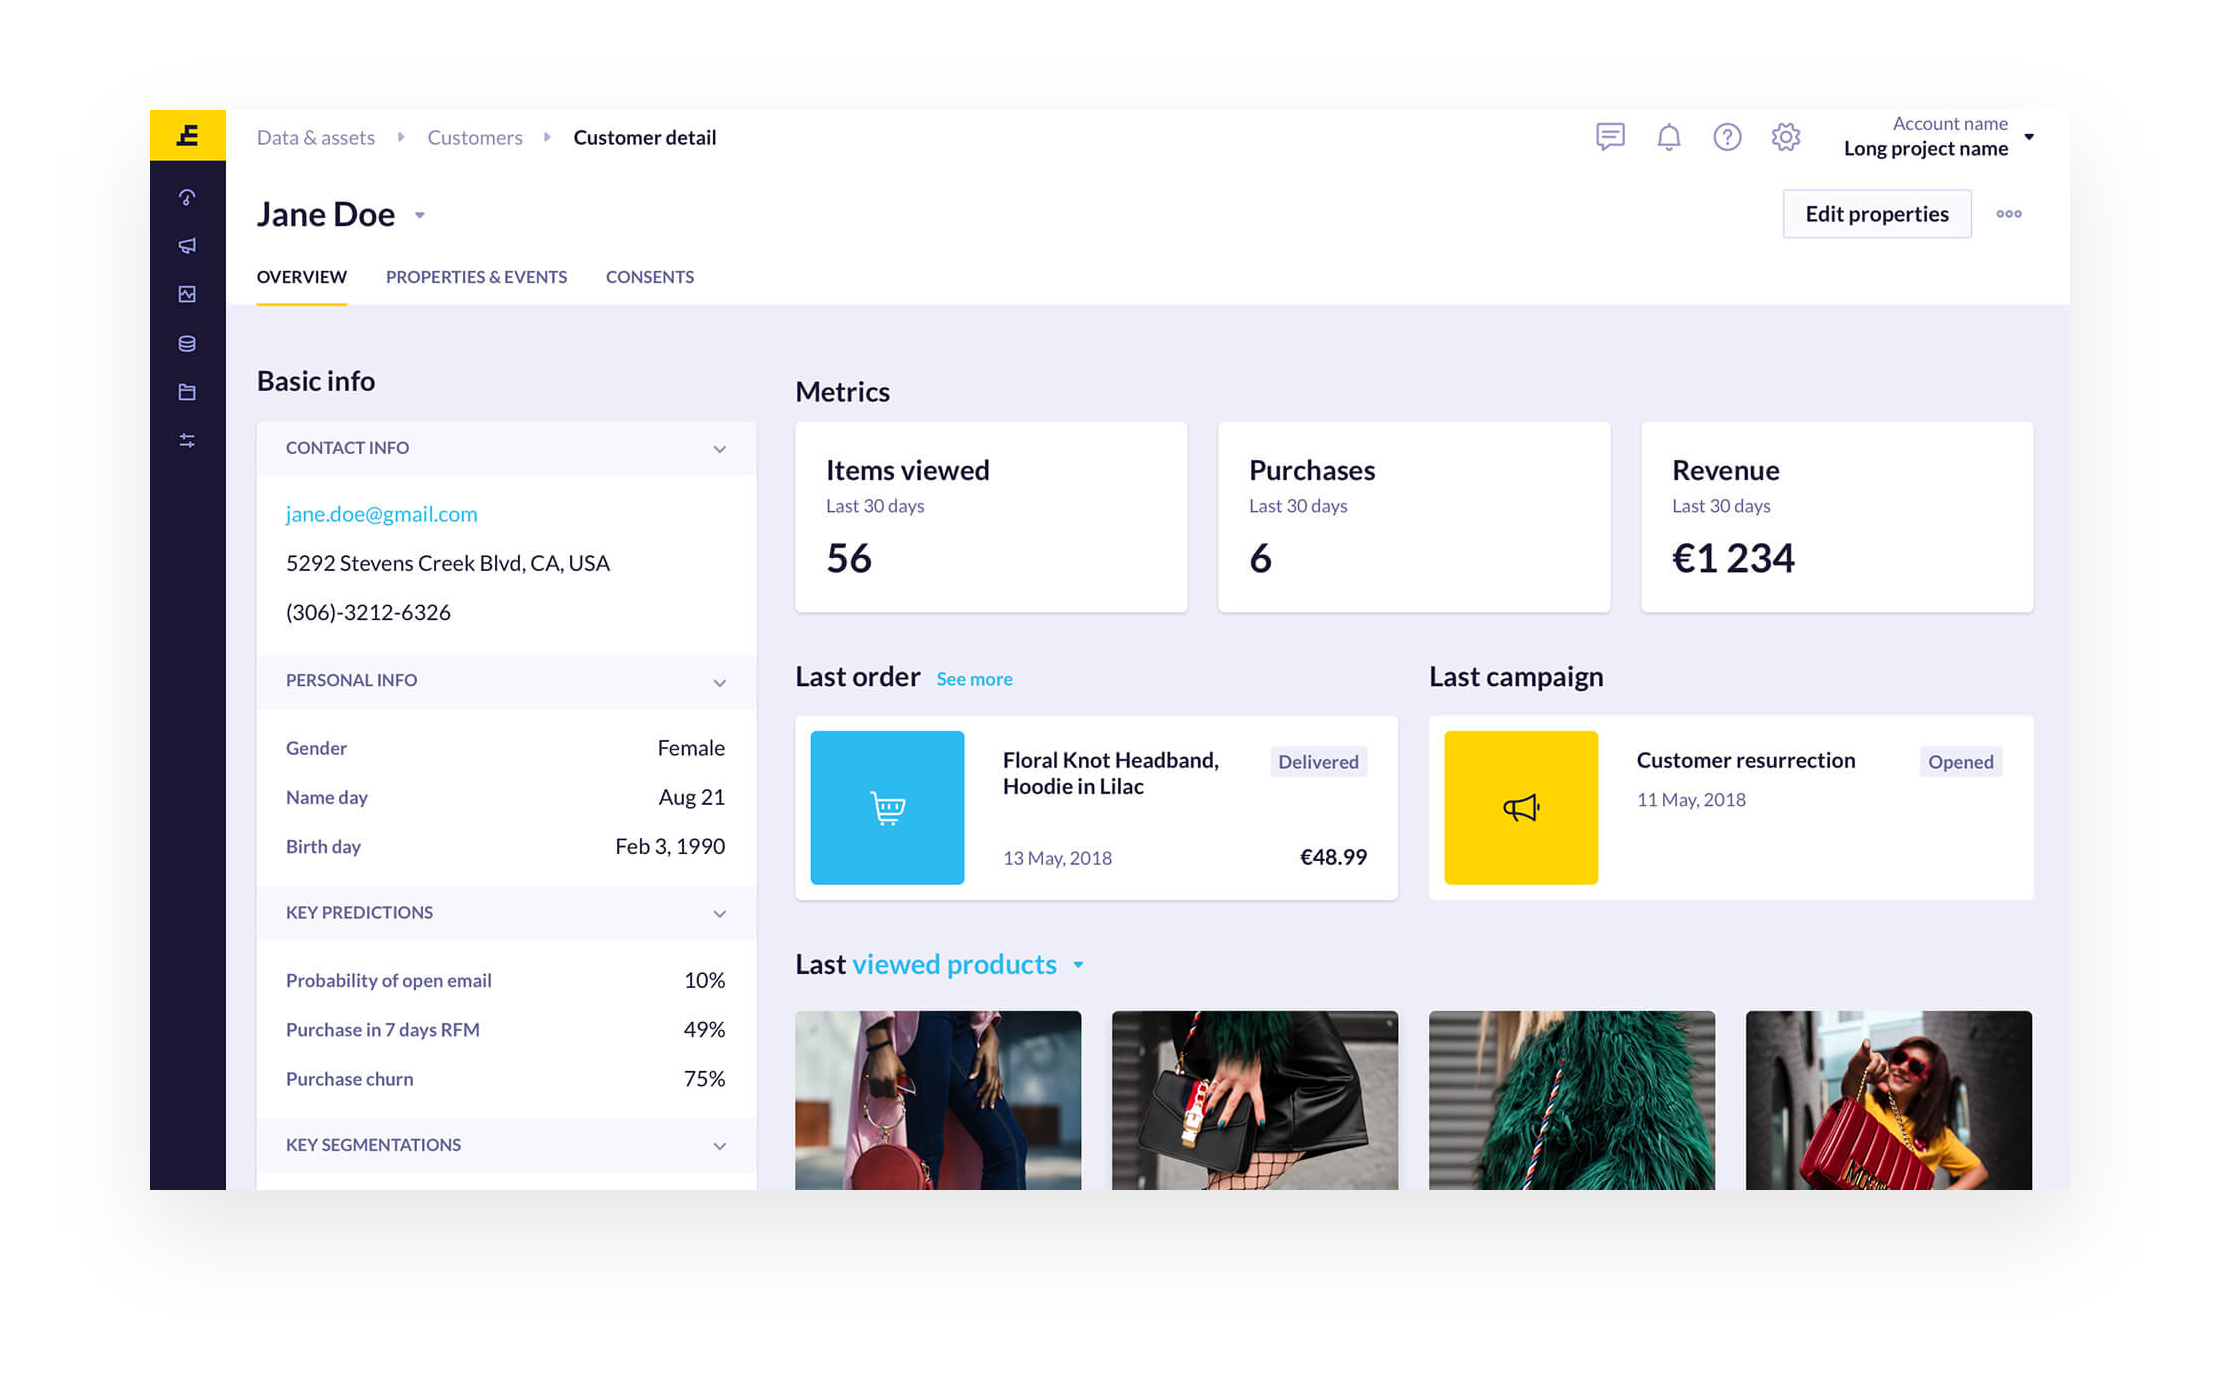Click the chat/comments icon
Viewport: 2220px width, 1380px height.
tap(1610, 137)
